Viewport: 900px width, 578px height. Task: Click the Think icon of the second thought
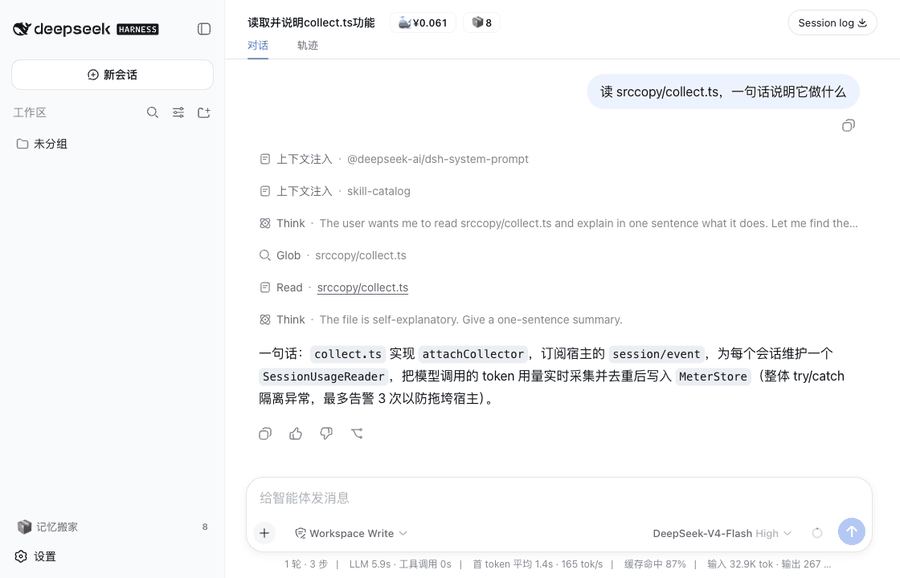pyautogui.click(x=265, y=320)
